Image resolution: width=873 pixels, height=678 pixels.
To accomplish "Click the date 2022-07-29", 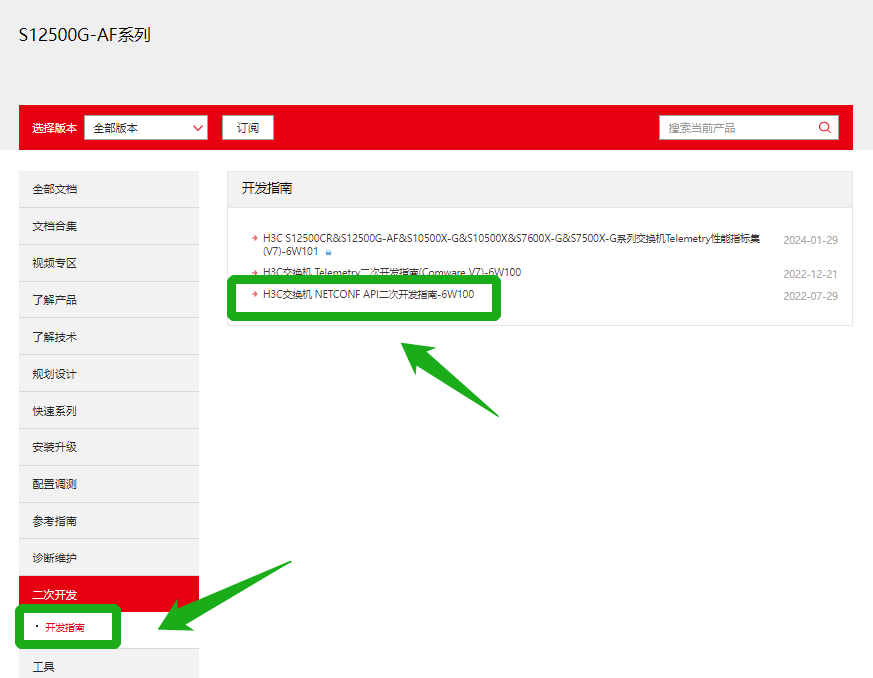I will 810,296.
